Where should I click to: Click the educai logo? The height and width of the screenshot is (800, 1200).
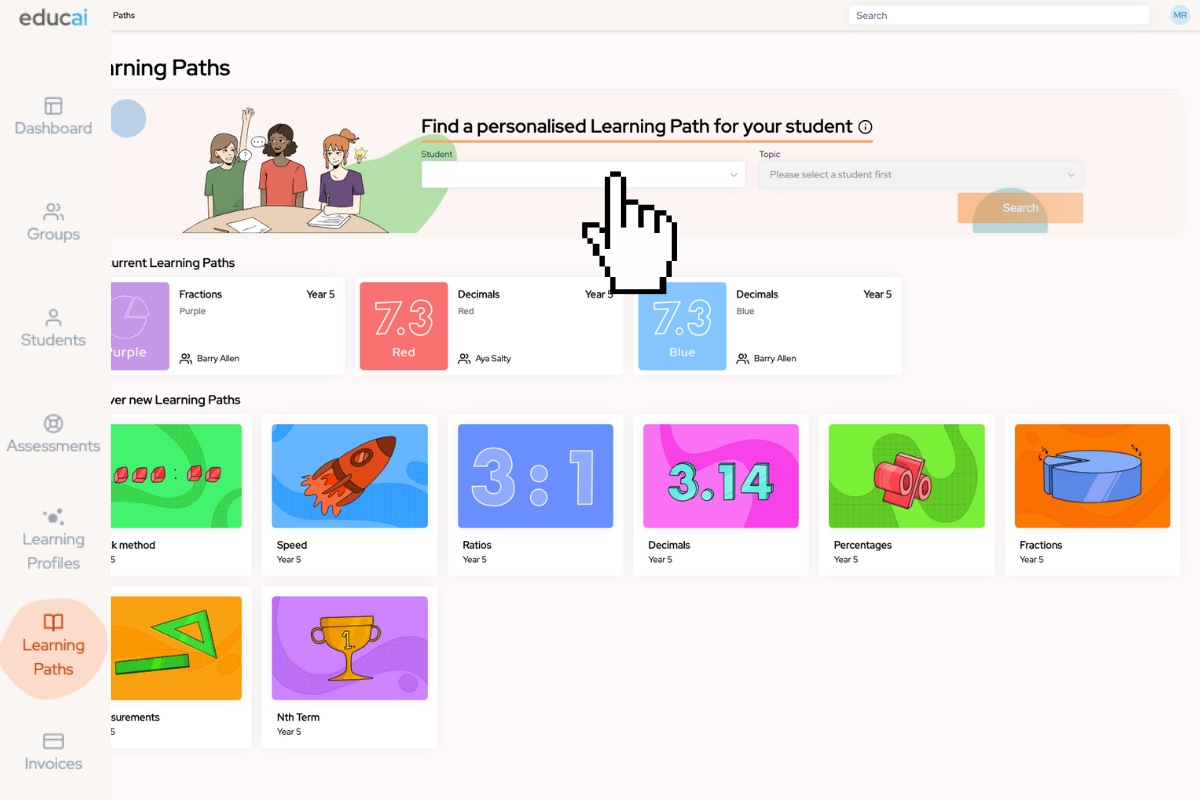pos(53,15)
